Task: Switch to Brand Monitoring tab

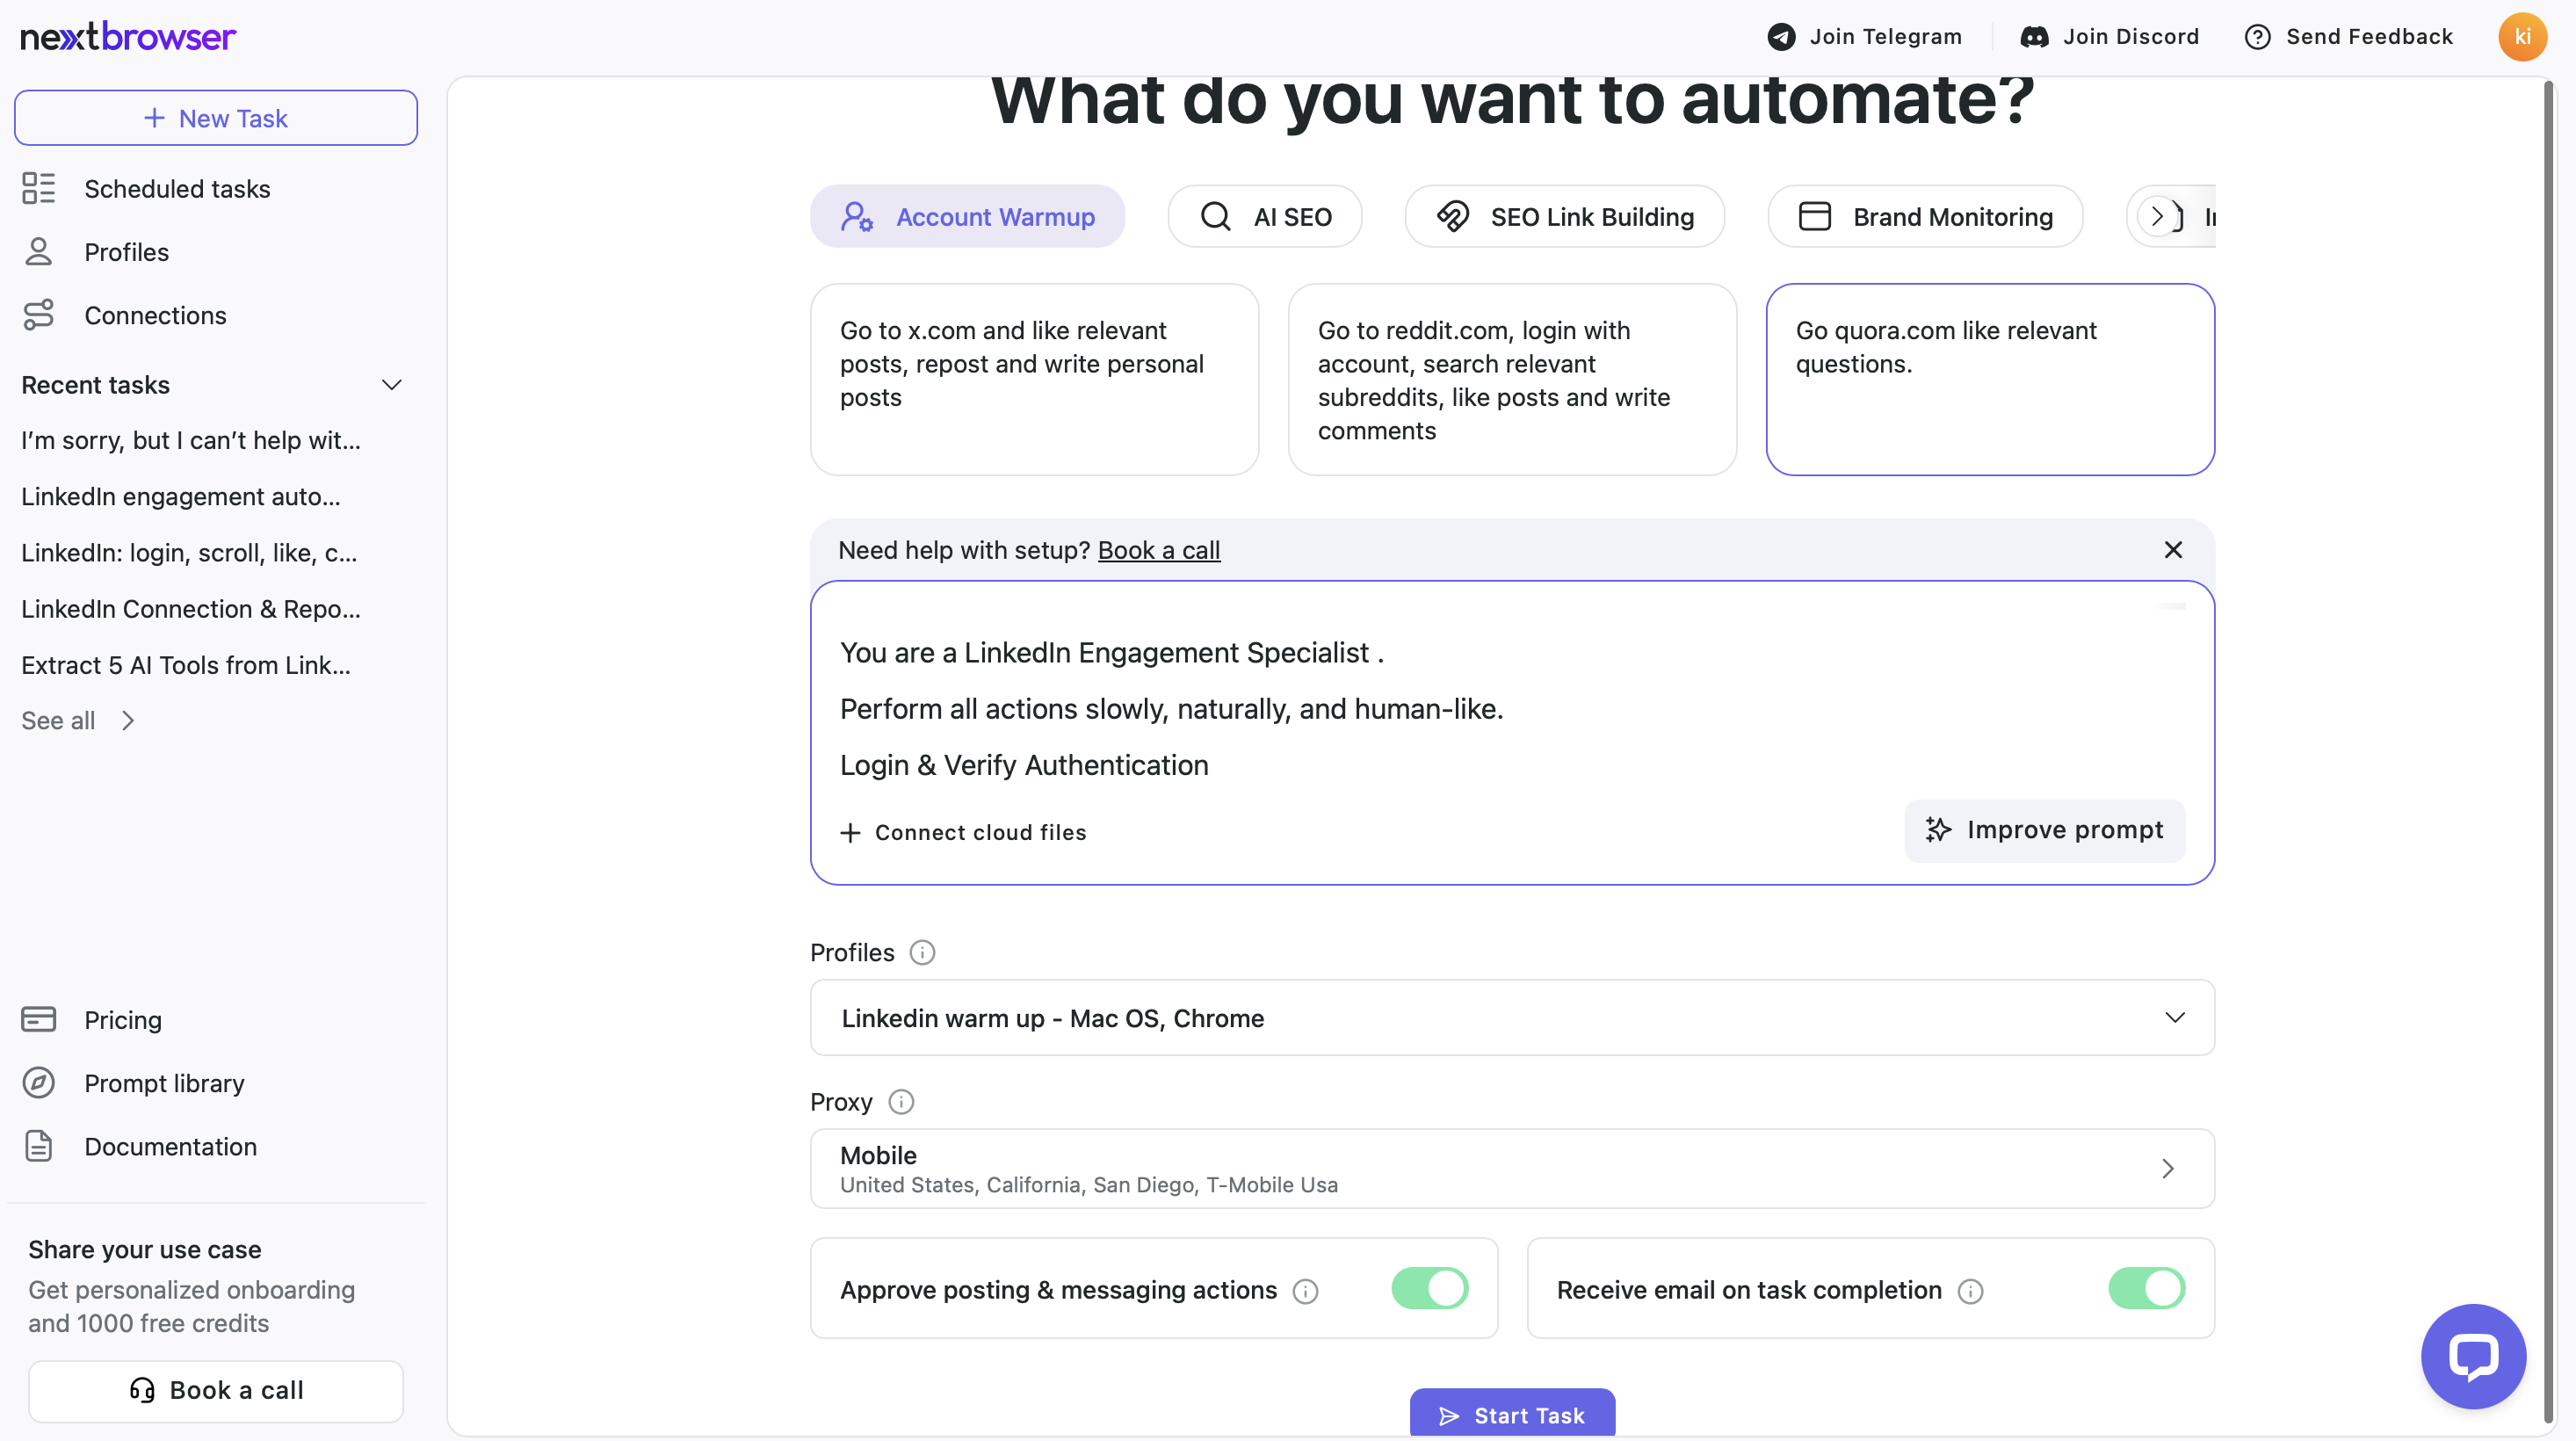Action: click(x=1925, y=216)
